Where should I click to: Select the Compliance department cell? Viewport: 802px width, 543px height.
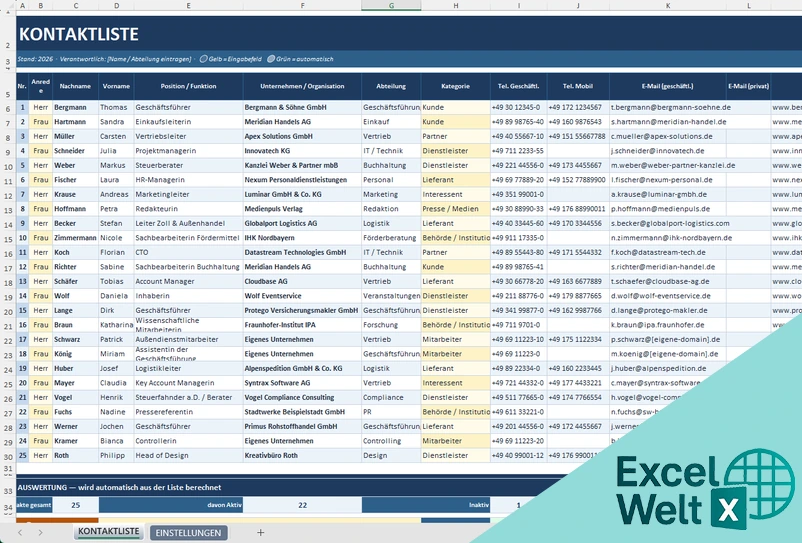391,397
